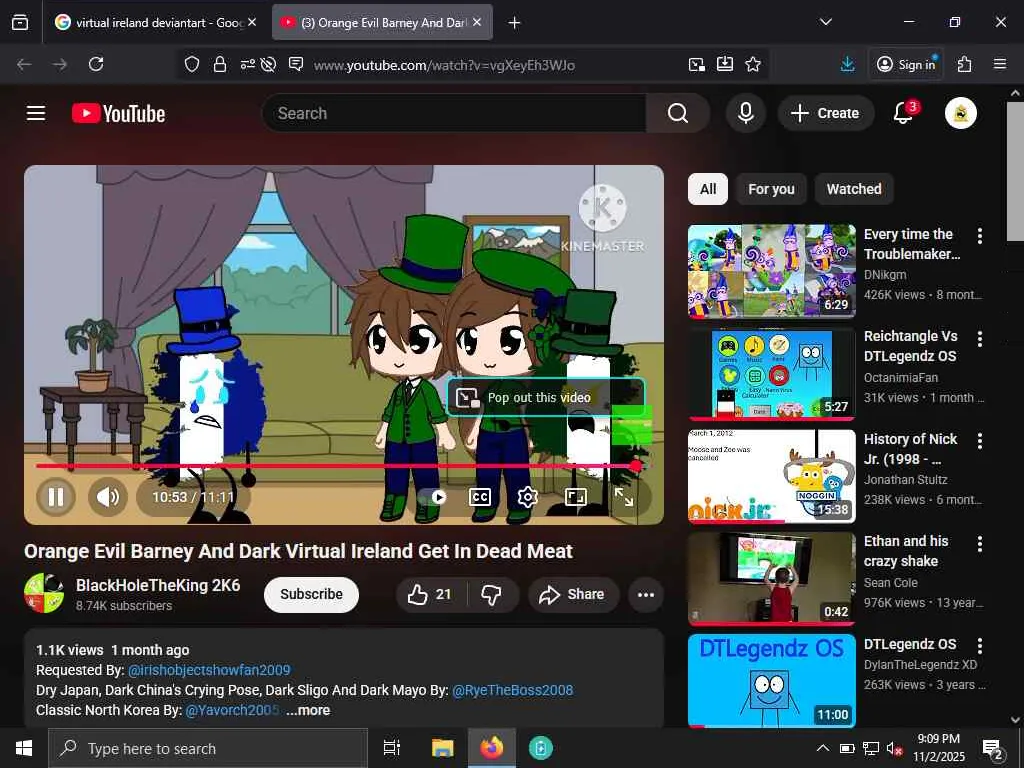Image resolution: width=1024 pixels, height=768 pixels.
Task: Click the YouTube URL address bar
Action: click(444, 65)
